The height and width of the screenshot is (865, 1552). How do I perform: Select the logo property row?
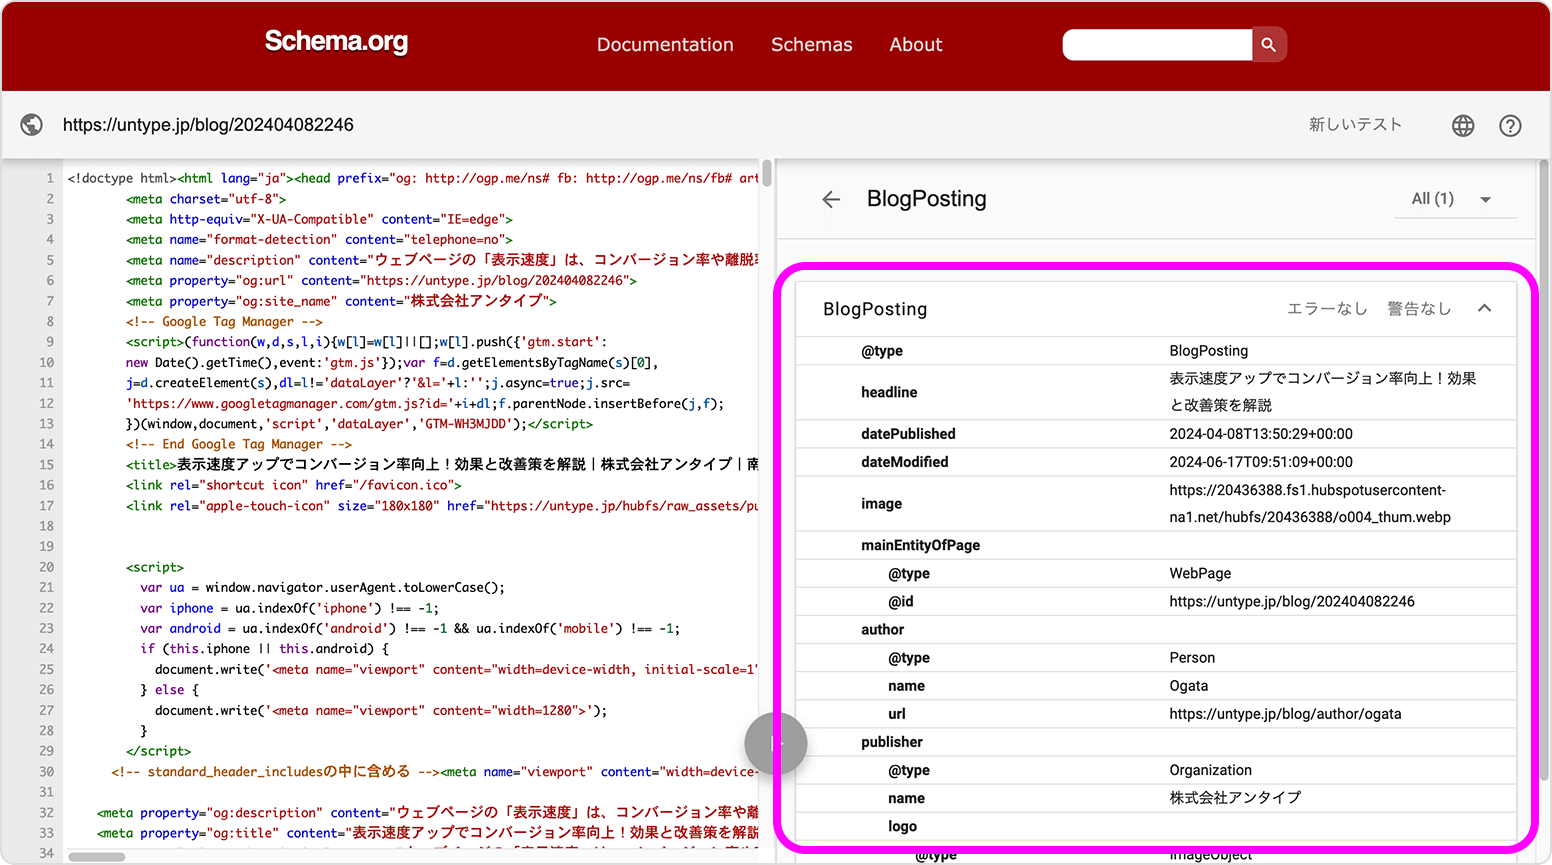coord(1156,826)
